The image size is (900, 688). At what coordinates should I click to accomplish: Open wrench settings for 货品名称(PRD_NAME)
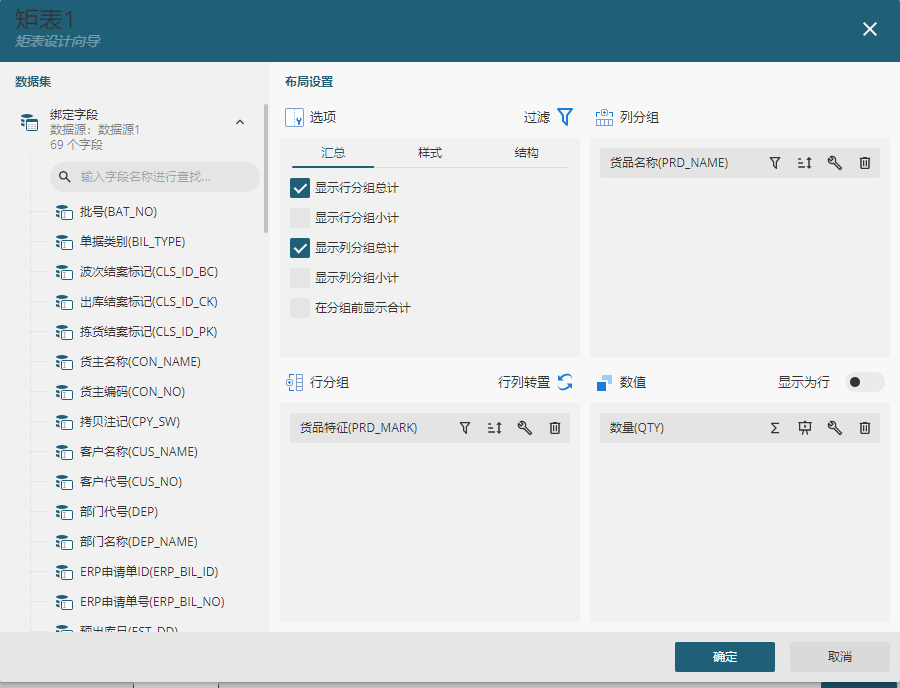(x=835, y=163)
